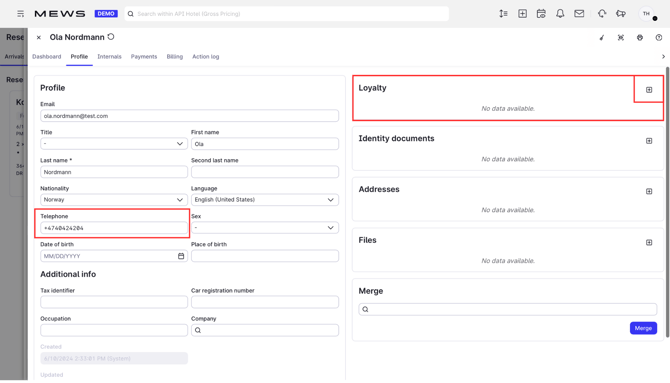Click the search field in top bar
The width and height of the screenshot is (670, 383).
coord(287,14)
